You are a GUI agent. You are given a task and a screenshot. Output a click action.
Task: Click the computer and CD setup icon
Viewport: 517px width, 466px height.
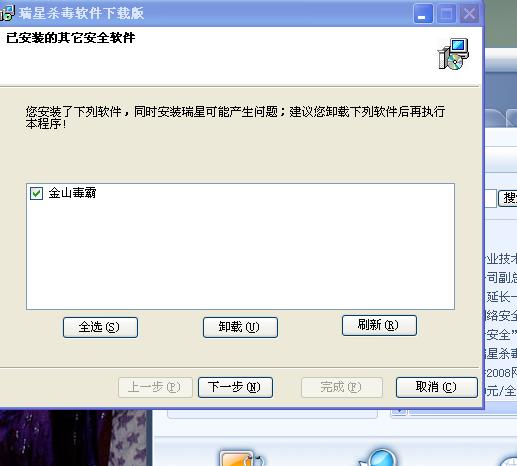click(453, 54)
